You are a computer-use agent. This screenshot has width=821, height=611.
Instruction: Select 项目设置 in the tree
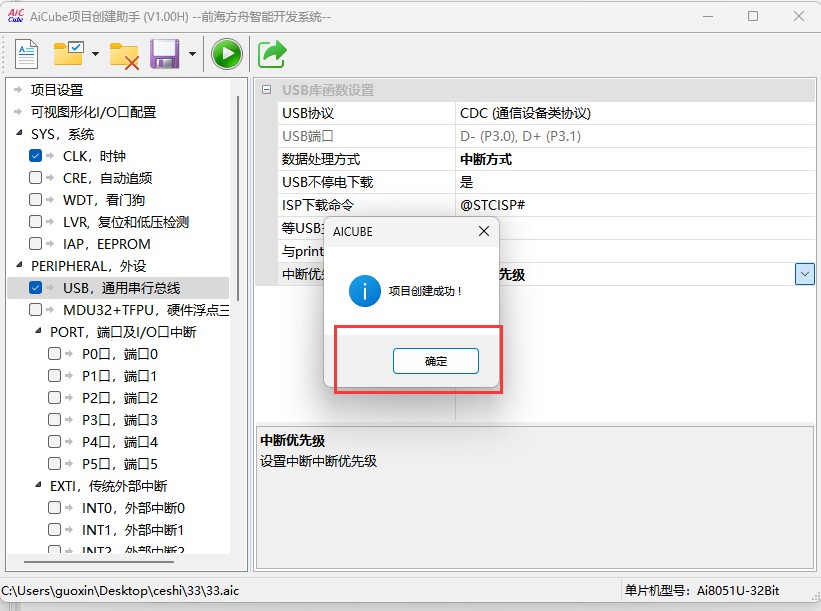tap(57, 90)
